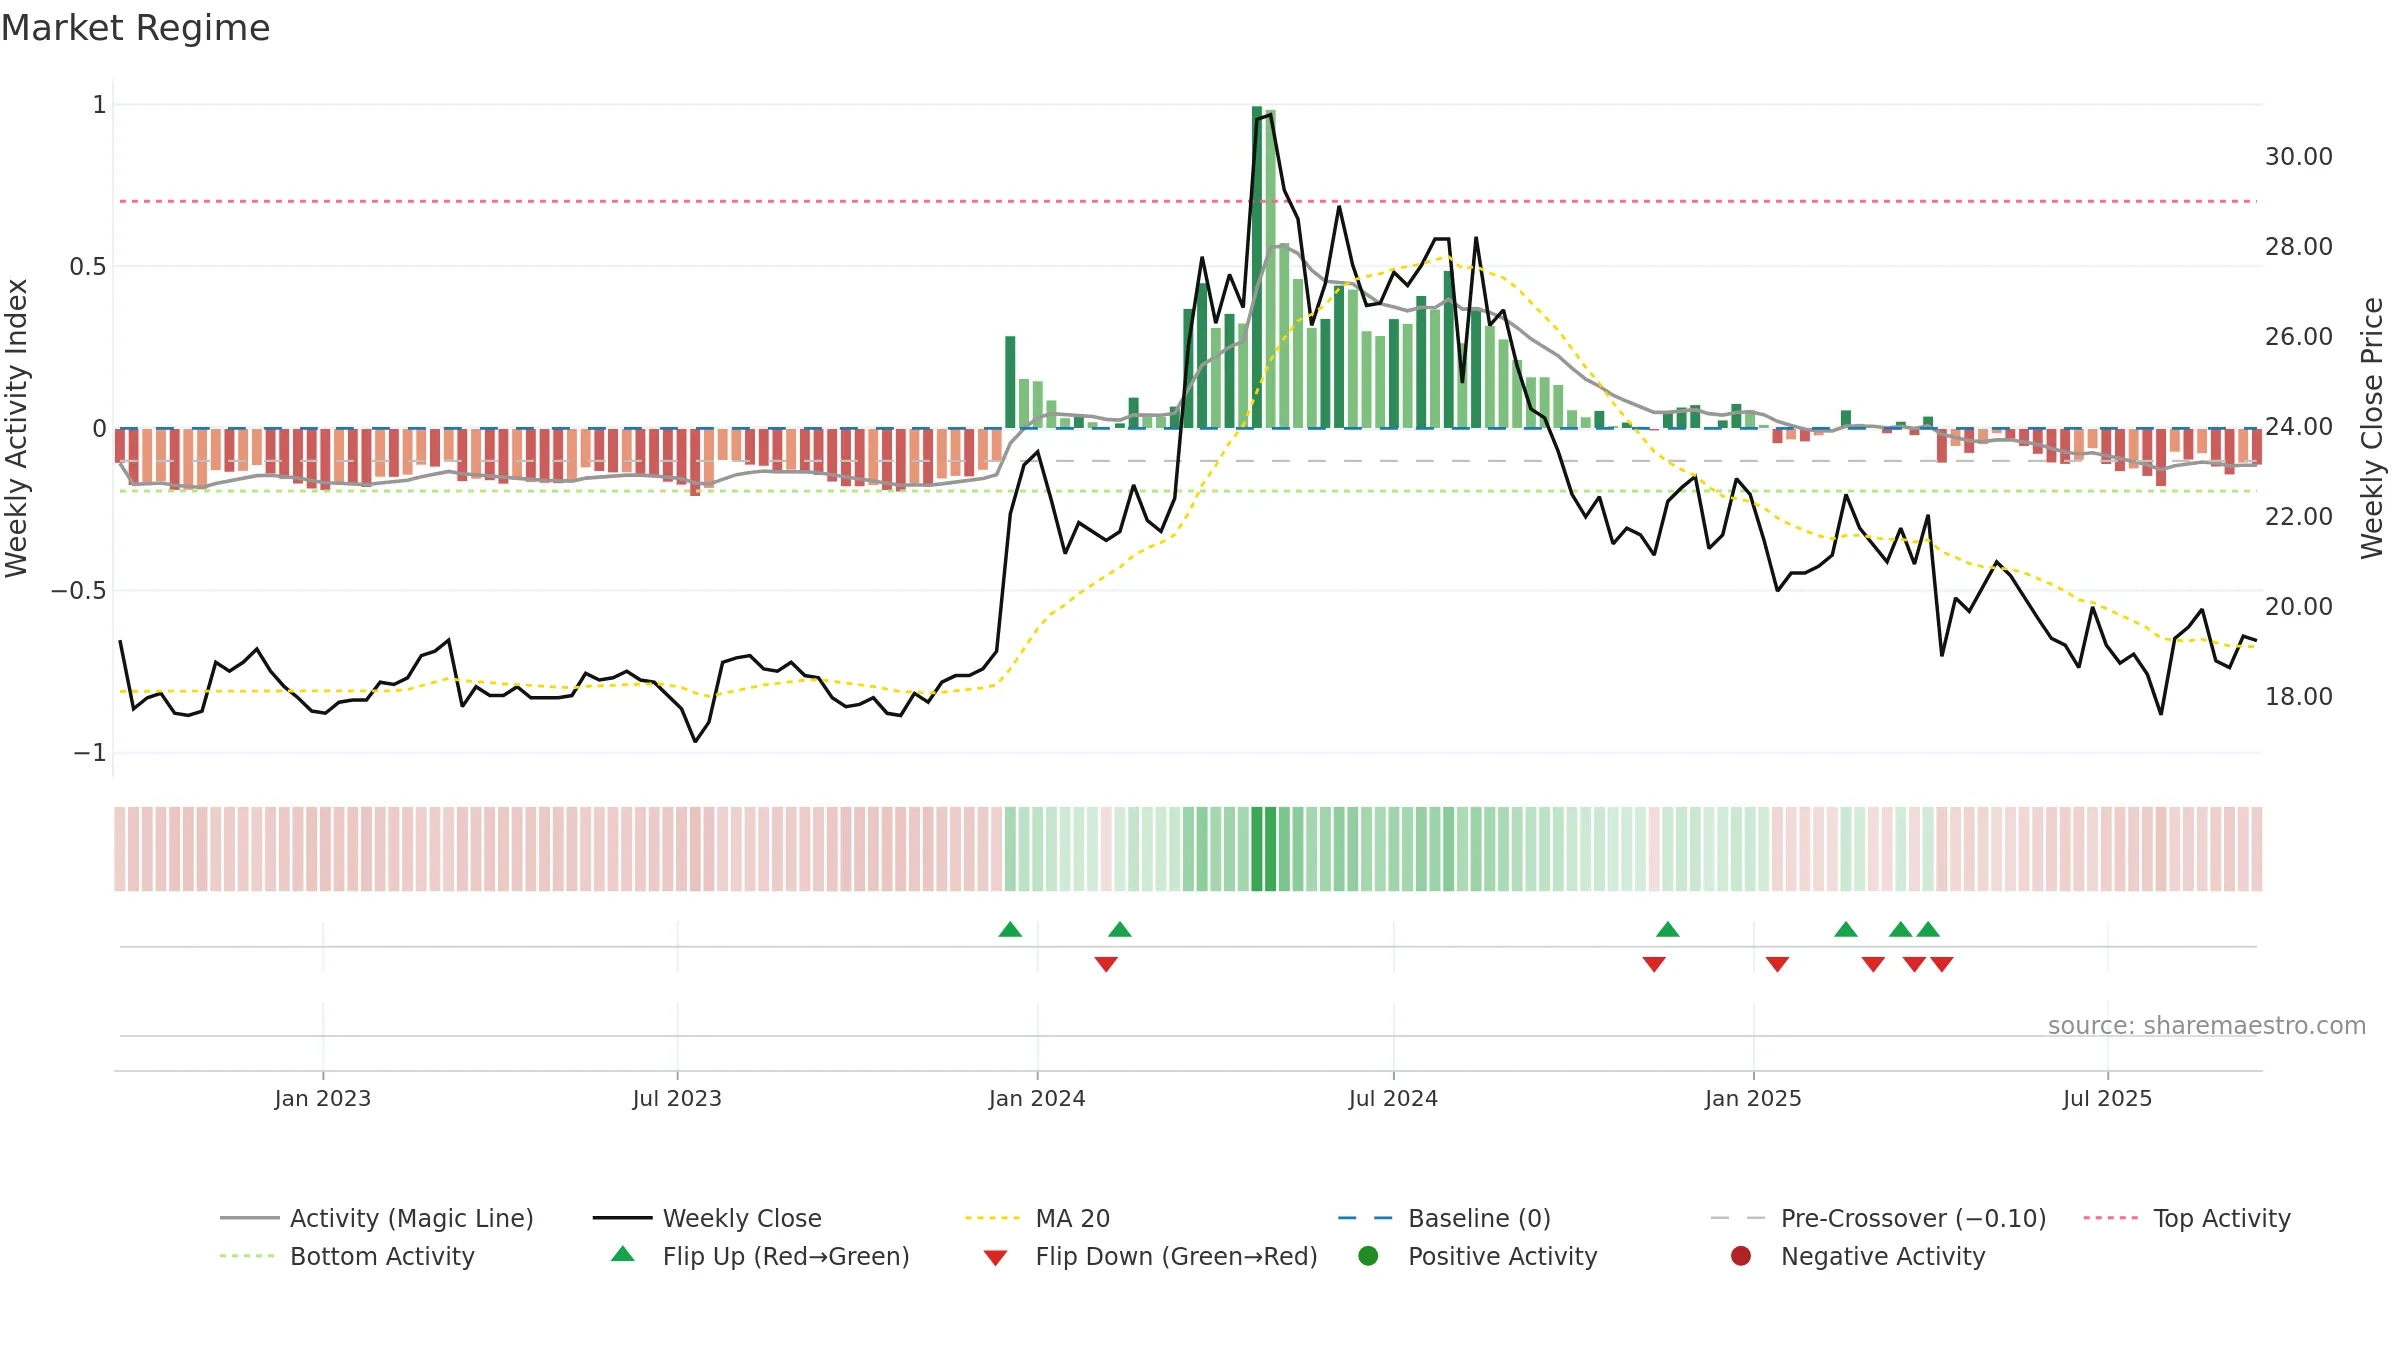Toggle Activity (Magic Line) legend entry
2400x1350 pixels.
[x=377, y=1218]
